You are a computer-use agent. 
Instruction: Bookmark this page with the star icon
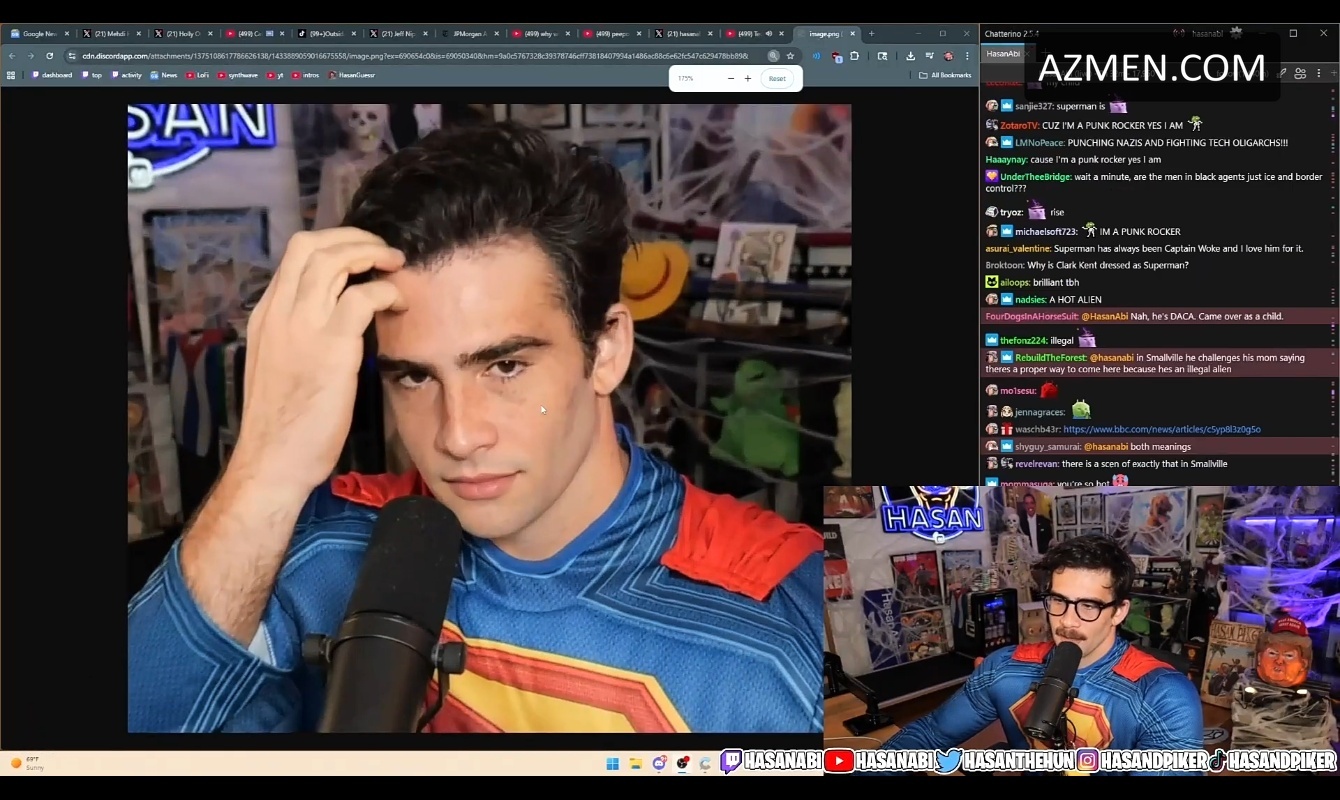point(790,56)
